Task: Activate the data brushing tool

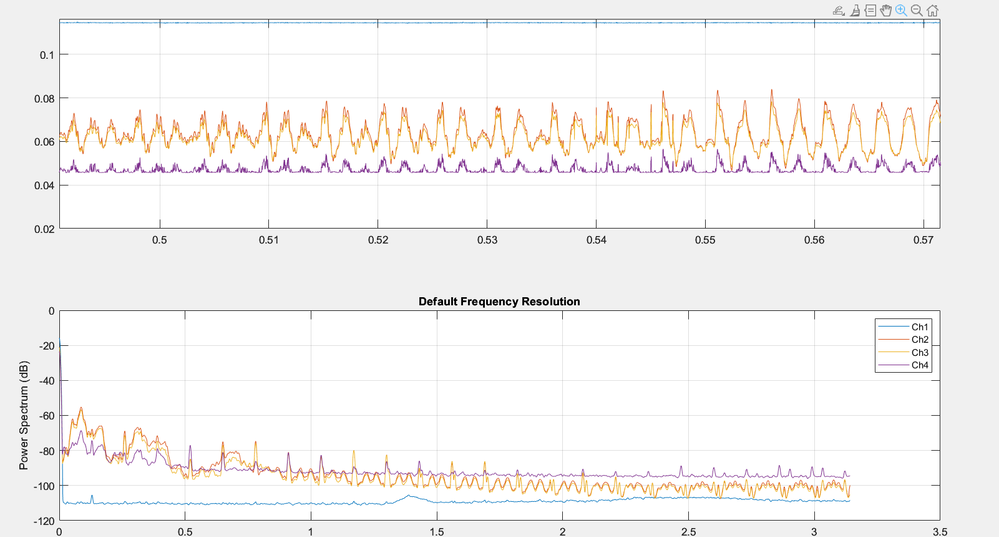Action: 855,10
